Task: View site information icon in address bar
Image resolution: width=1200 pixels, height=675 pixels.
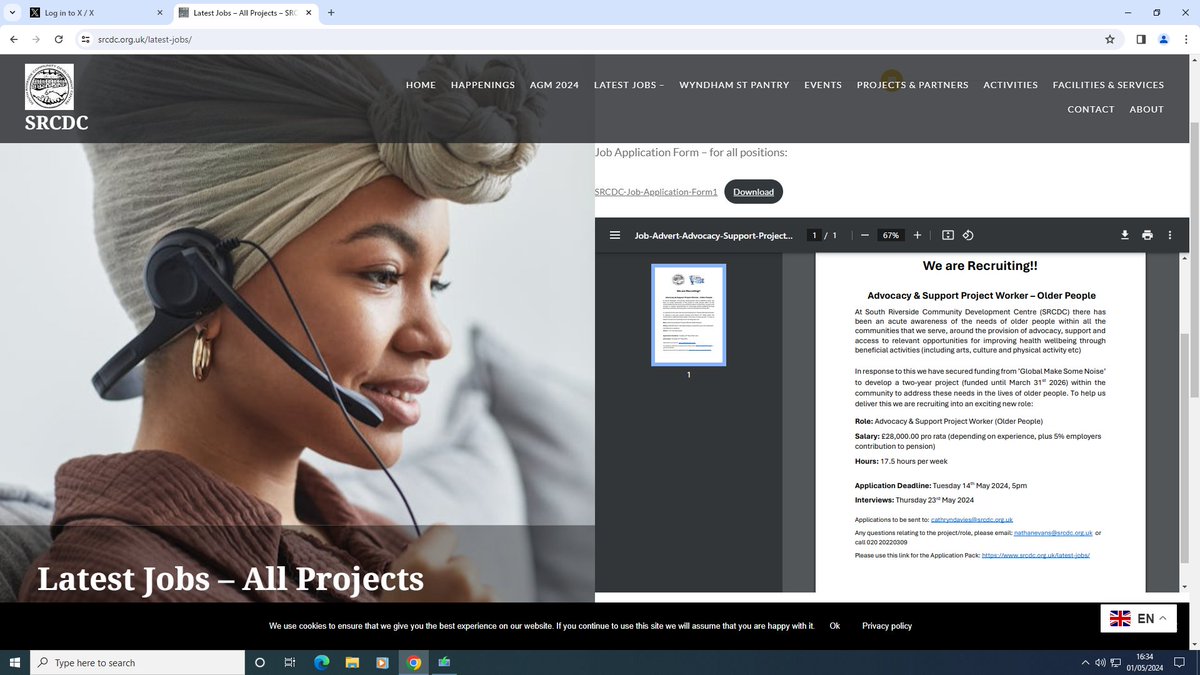Action: [86, 39]
